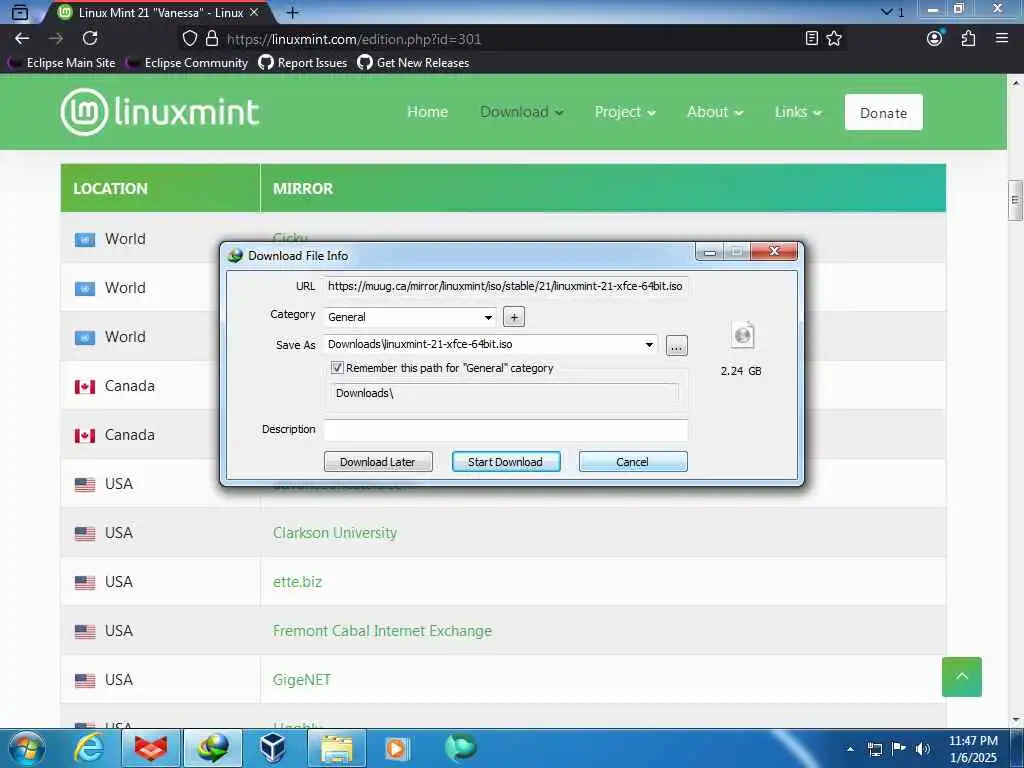1024x768 pixels.
Task: Open the Firefox account icon
Action: (x=935, y=38)
